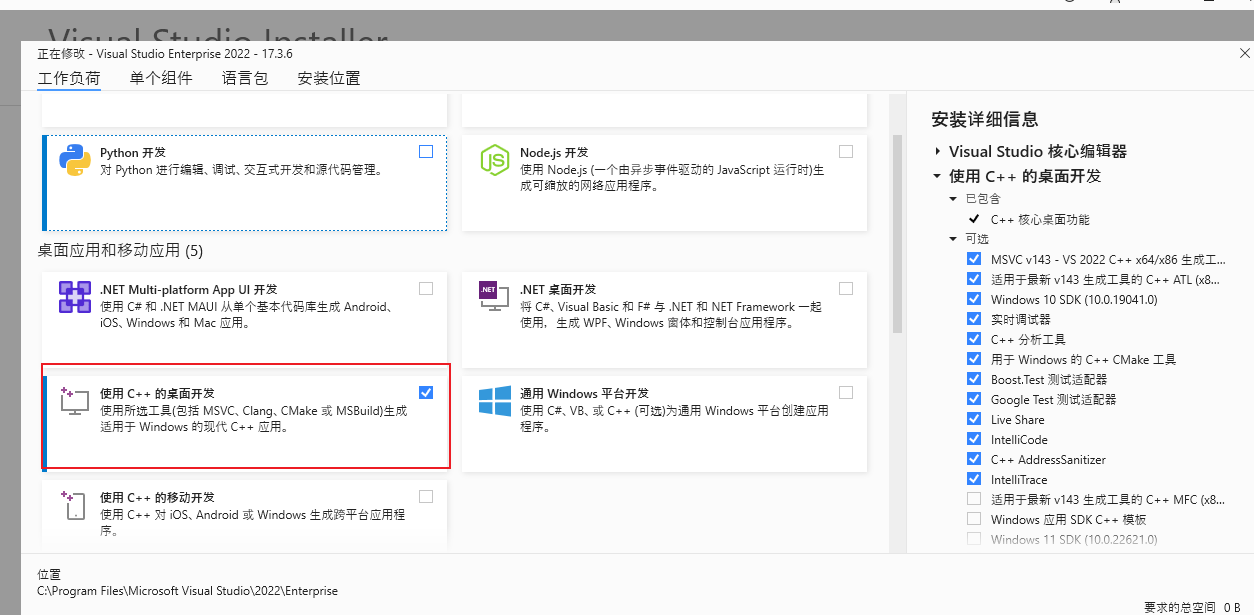Switch to 工作负荷 tab
1254x615 pixels.
coord(69,78)
